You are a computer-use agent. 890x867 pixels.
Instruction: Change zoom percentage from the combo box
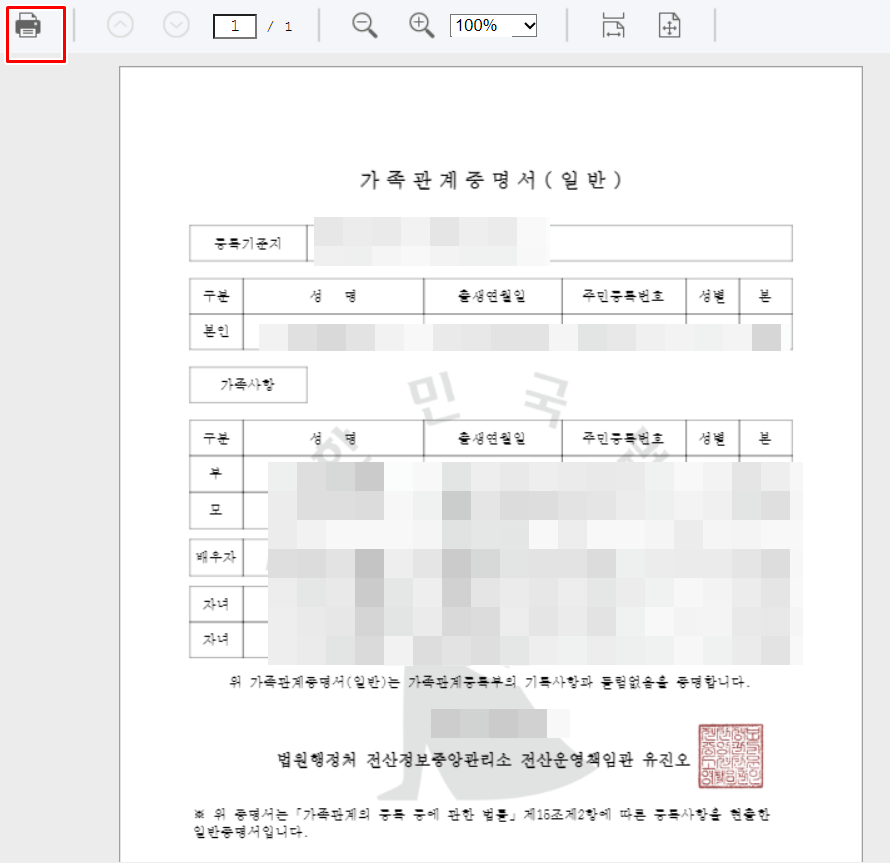pos(493,26)
